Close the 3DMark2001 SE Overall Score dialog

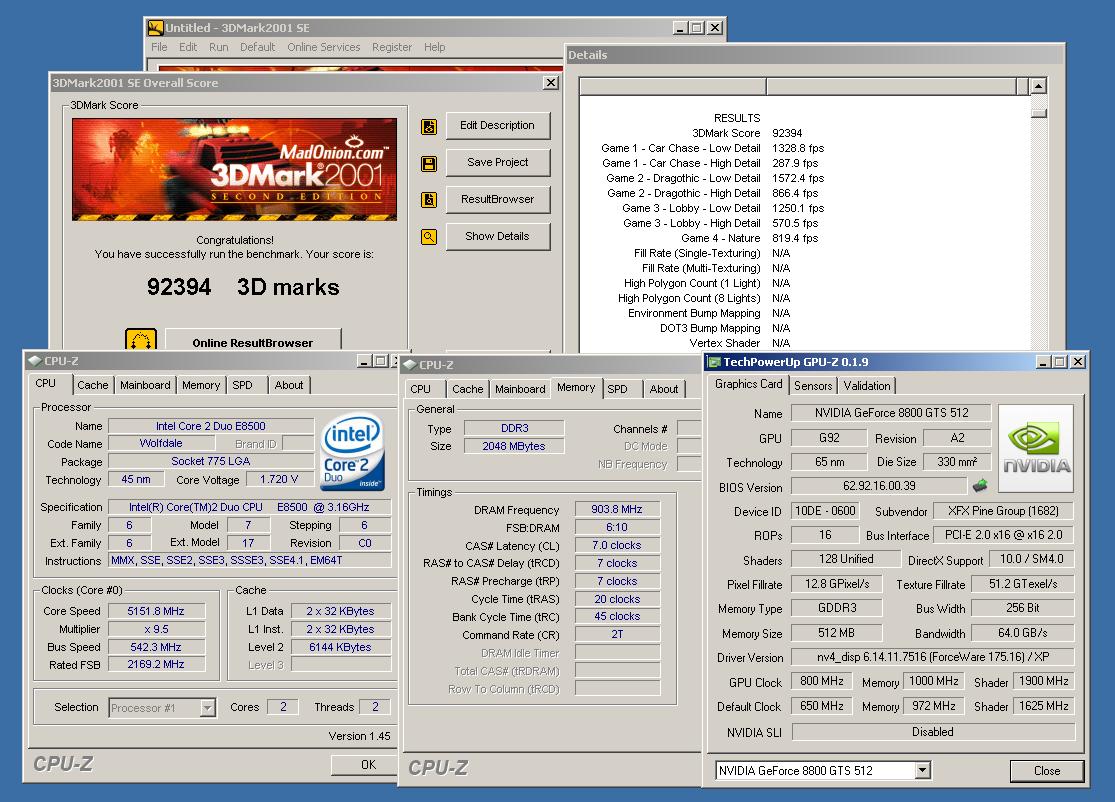550,82
